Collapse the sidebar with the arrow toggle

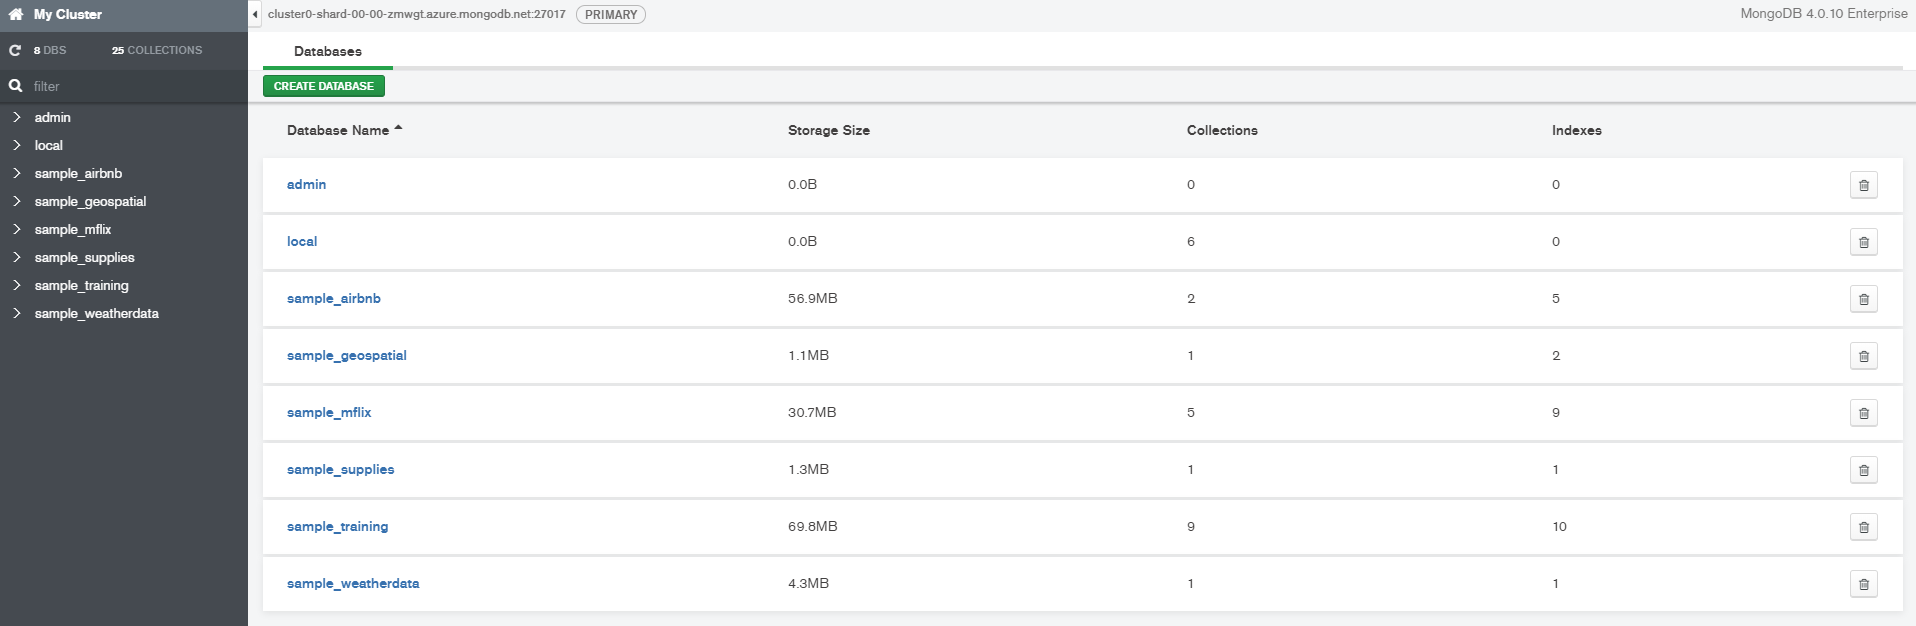click(x=255, y=14)
